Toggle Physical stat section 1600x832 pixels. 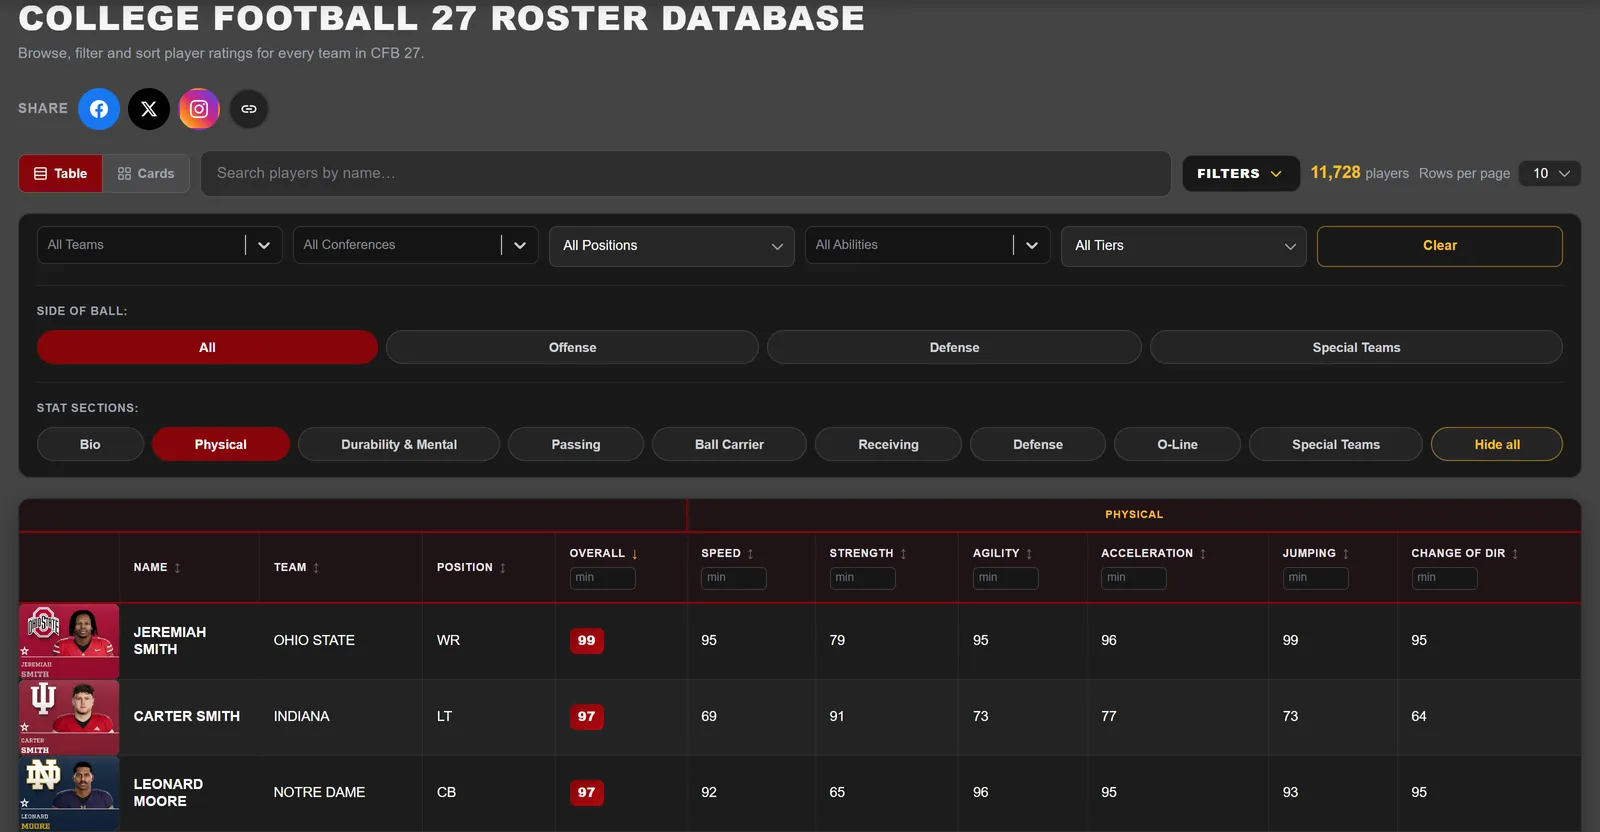pyautogui.click(x=221, y=445)
